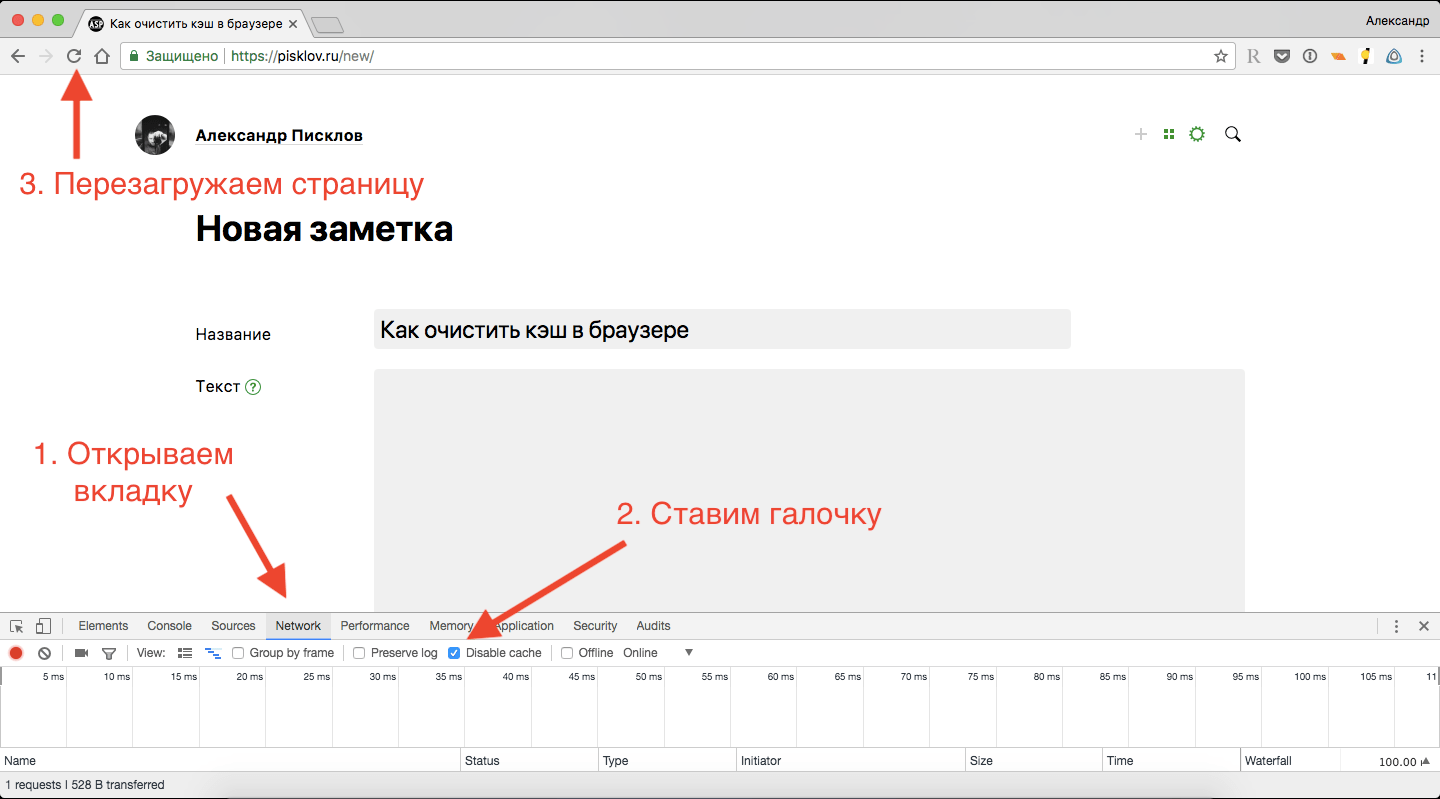The image size is (1440, 799).
Task: Open the Elements tab in DevTools
Action: (103, 626)
